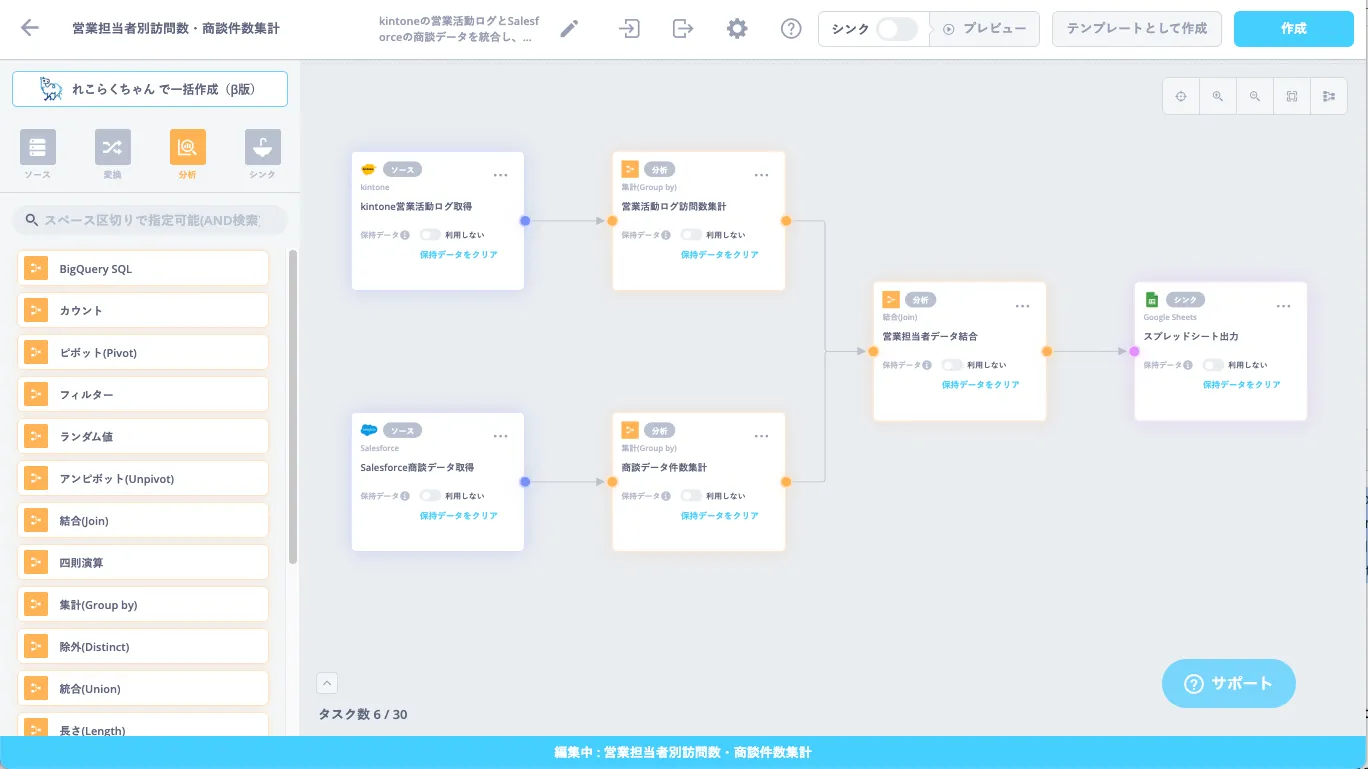This screenshot has width=1368, height=769.
Task: Click the 作成 button
Action: coord(1294,29)
